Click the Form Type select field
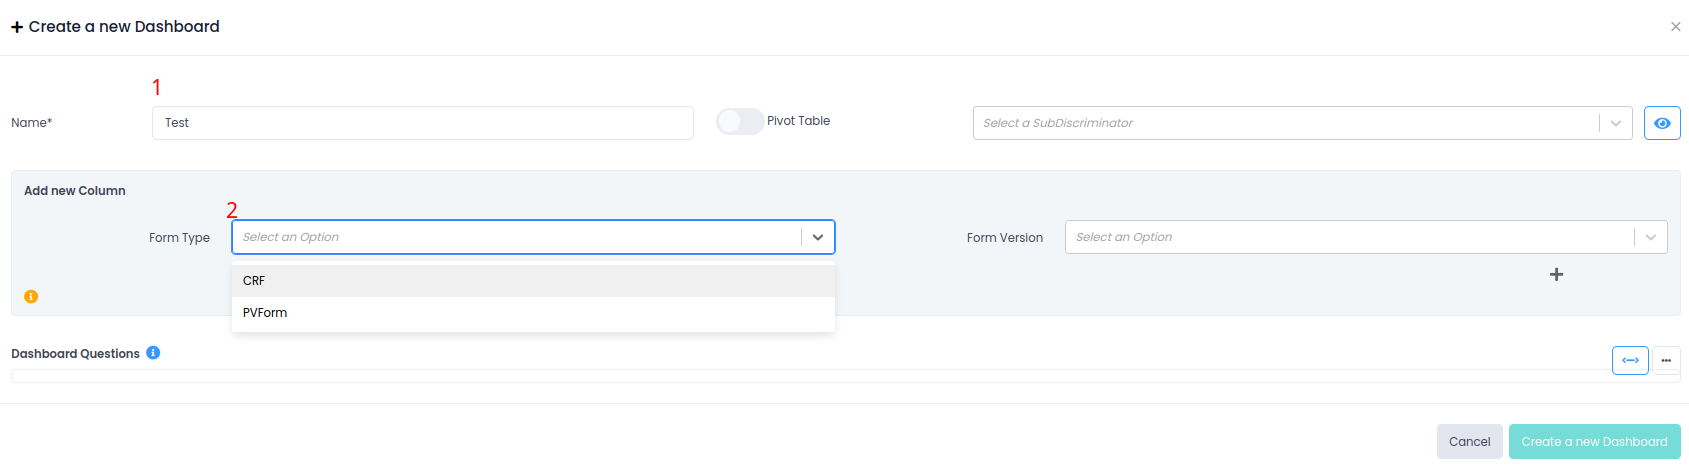1689x476 pixels. coord(515,237)
